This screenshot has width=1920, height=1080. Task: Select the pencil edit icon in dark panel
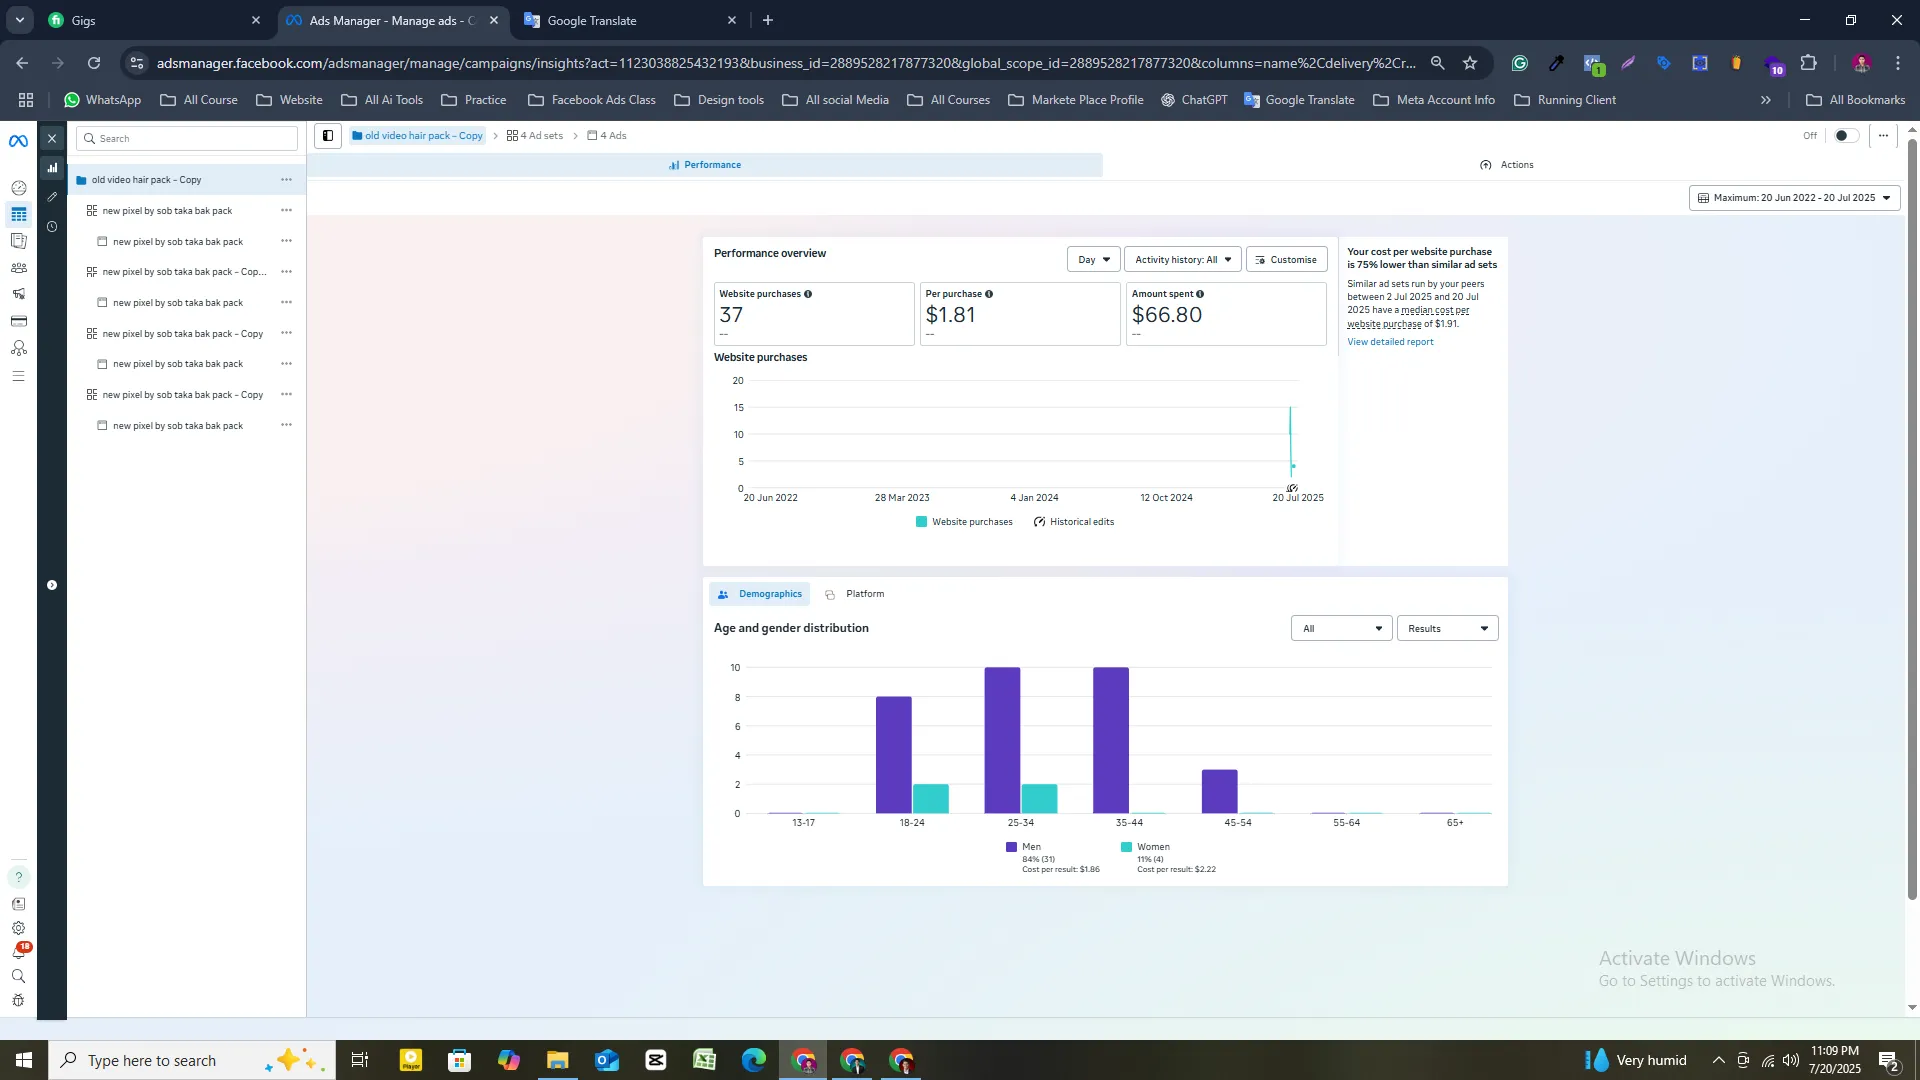[52, 197]
